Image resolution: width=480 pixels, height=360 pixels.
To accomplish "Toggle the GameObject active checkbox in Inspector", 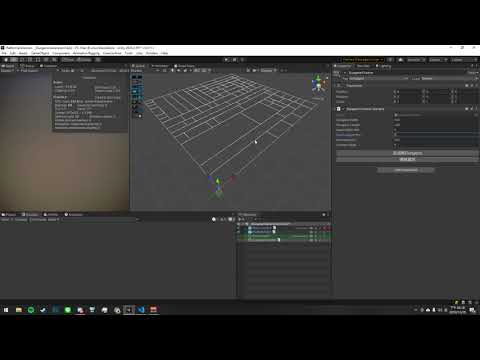I will tap(345, 73).
